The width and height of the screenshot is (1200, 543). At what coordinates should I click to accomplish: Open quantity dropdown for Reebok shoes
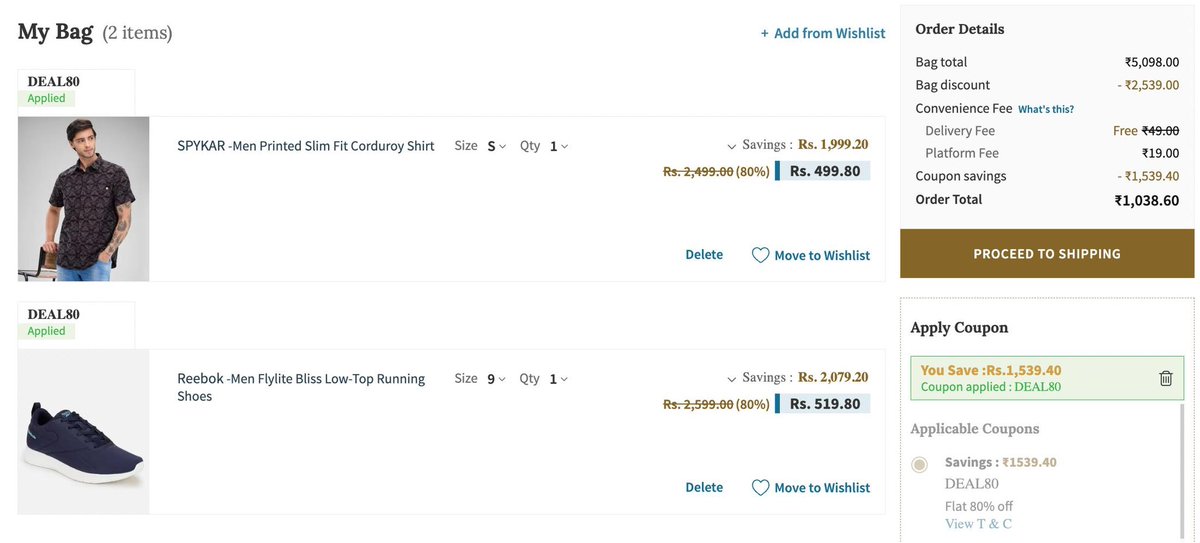coord(558,379)
